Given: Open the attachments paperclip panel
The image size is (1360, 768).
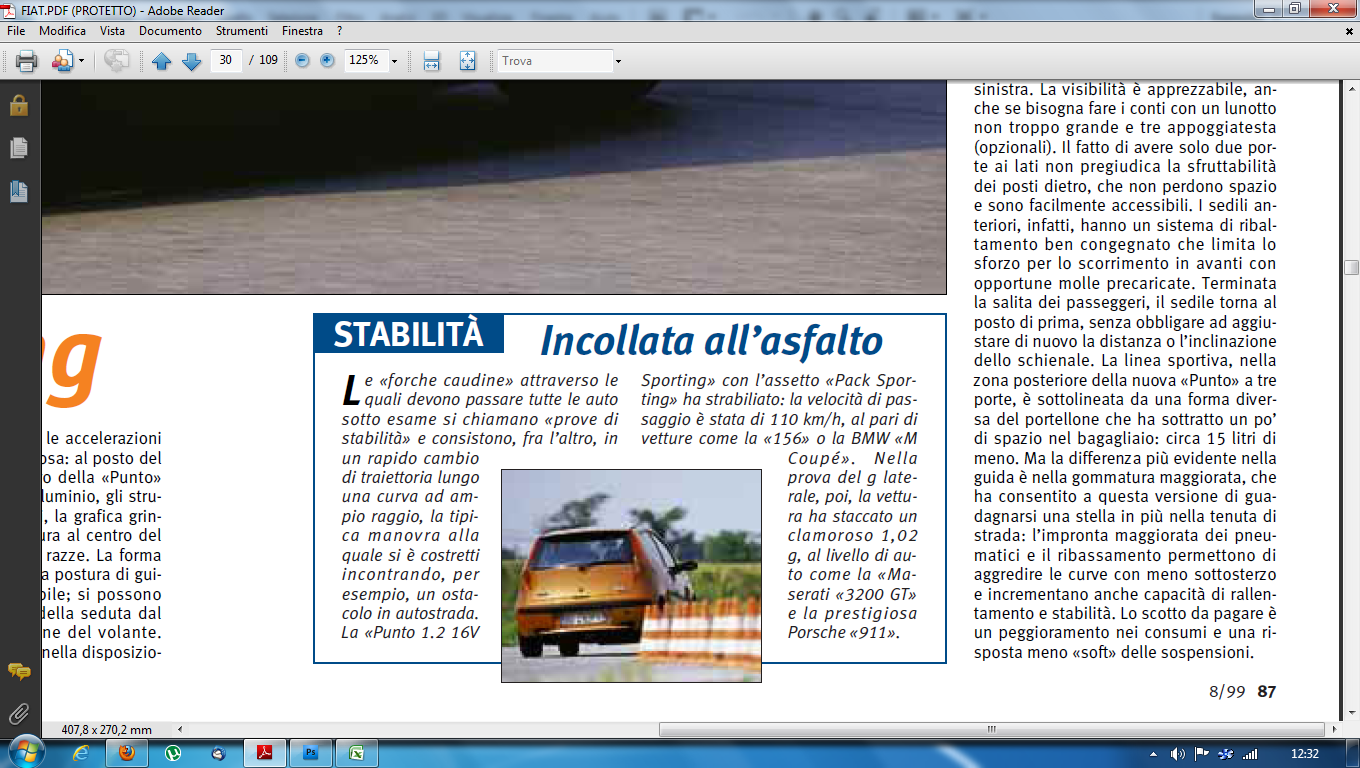Looking at the screenshot, I should click(x=19, y=713).
